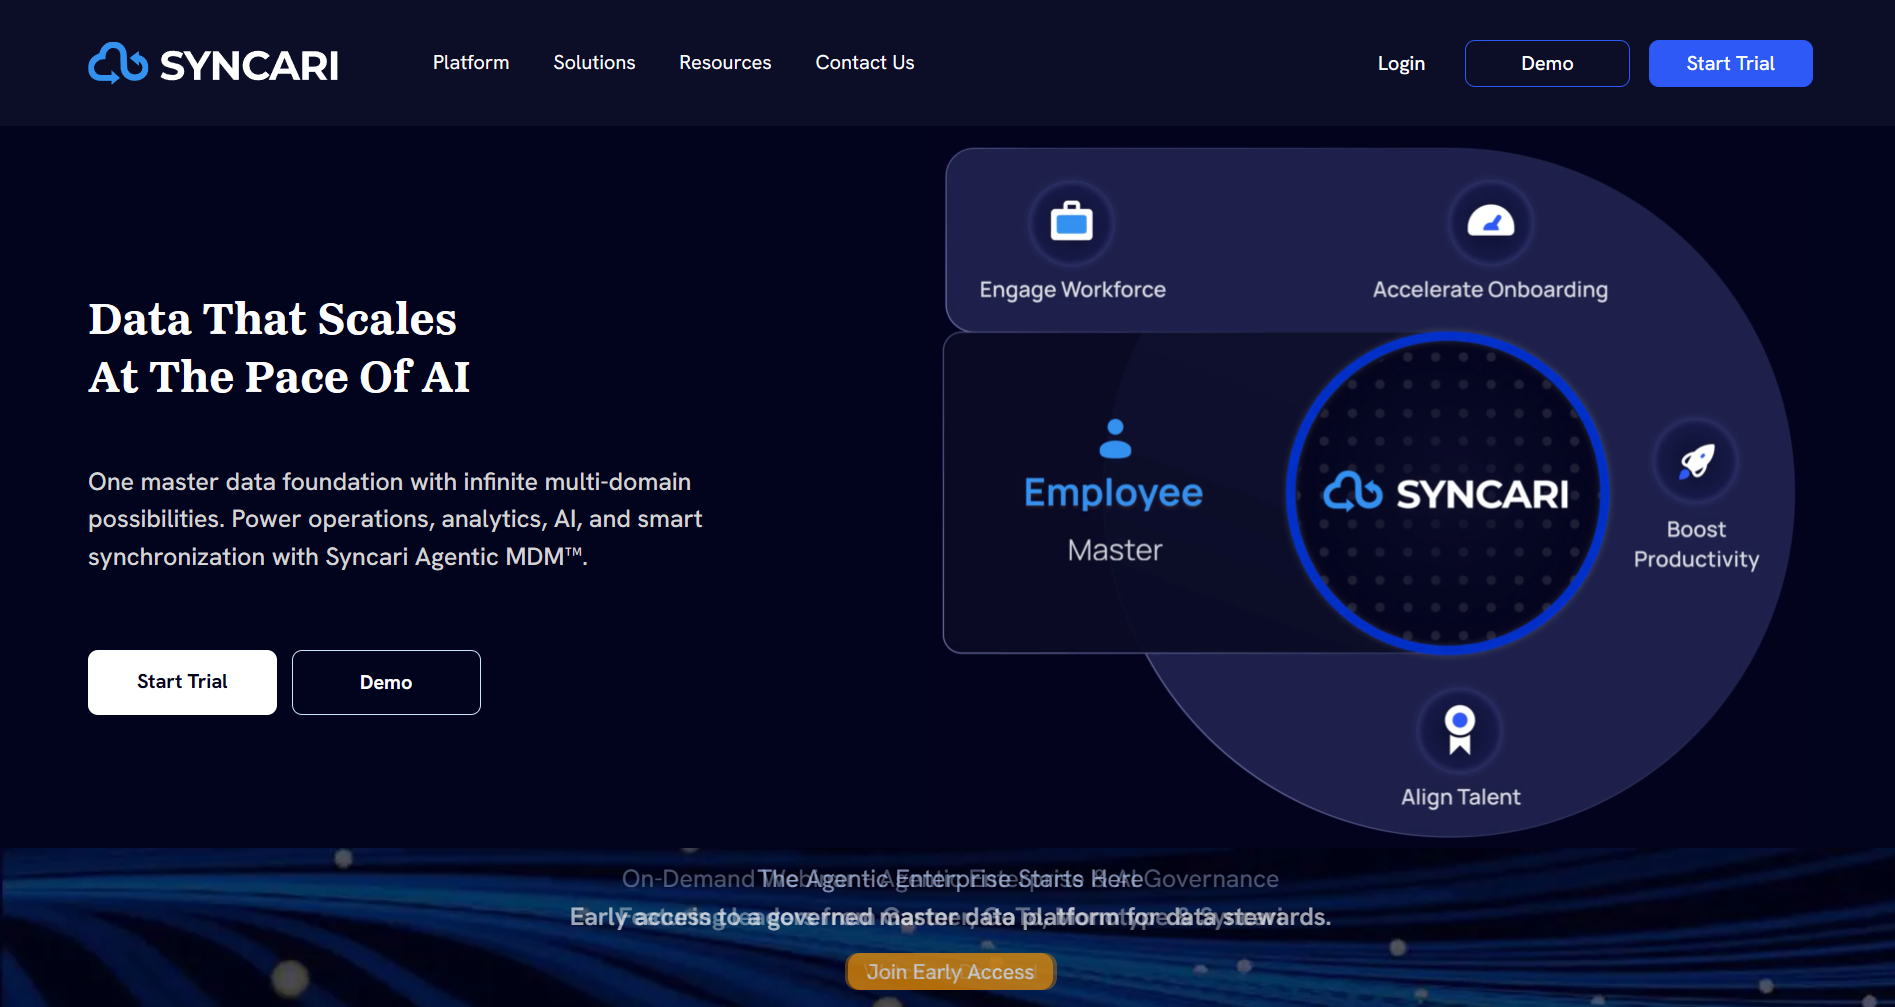Click the white Start Trial hero button

[182, 682]
